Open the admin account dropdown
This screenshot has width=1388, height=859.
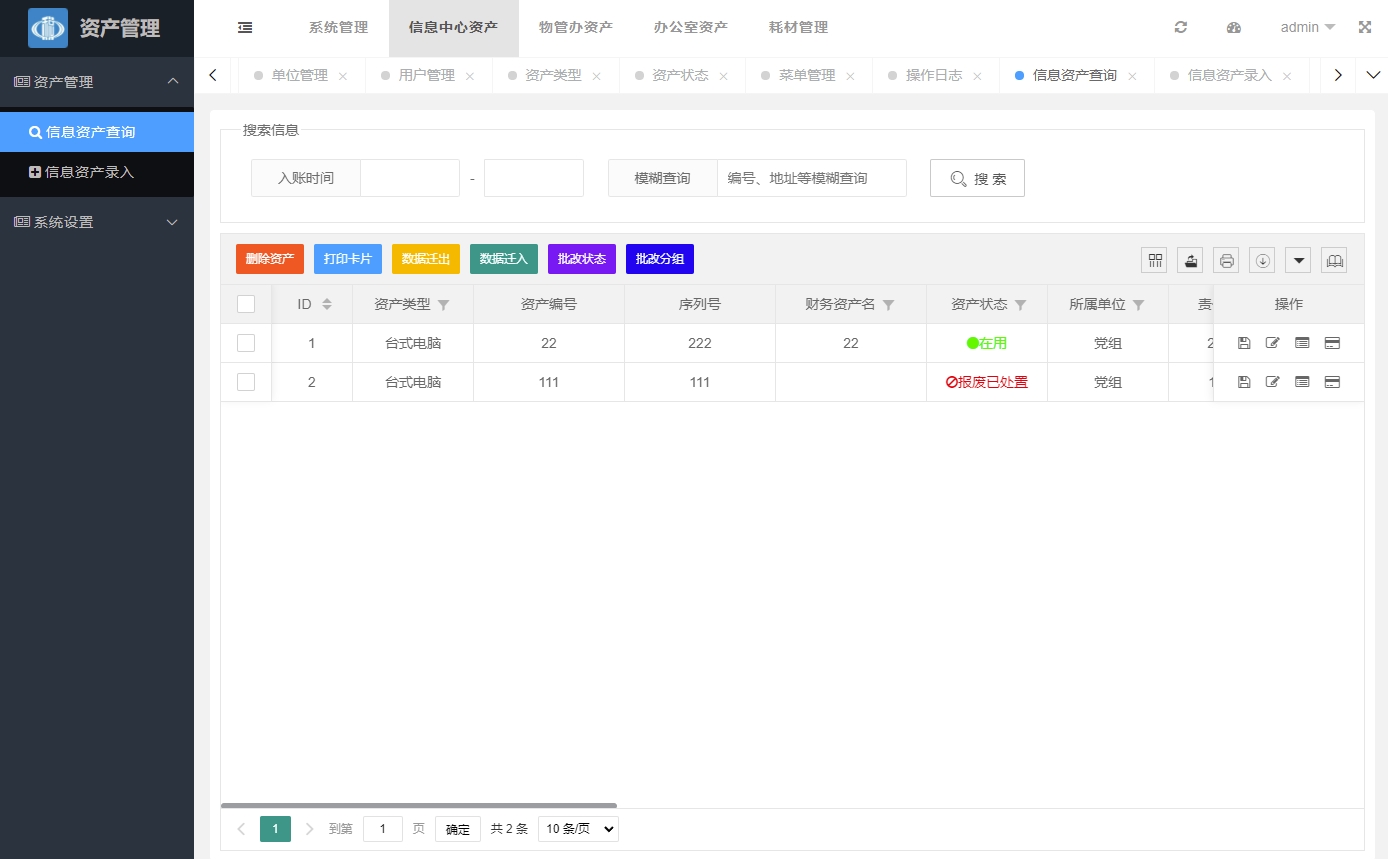coord(1306,27)
